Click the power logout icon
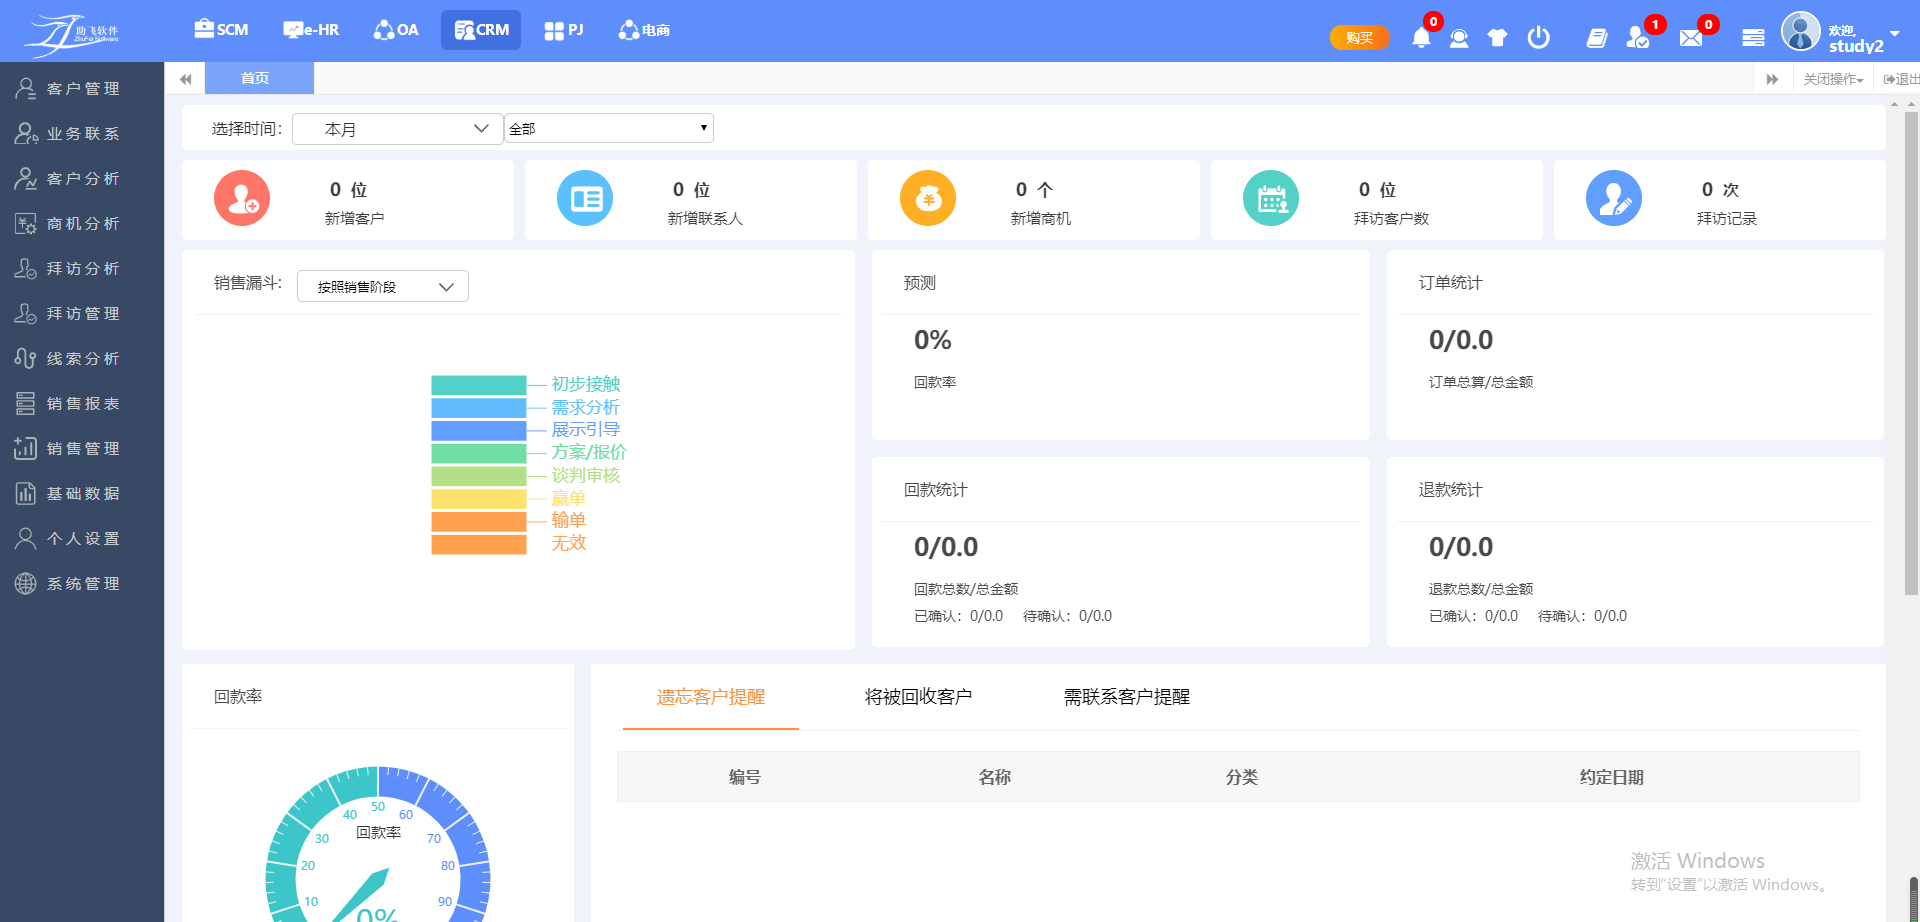The height and width of the screenshot is (922, 1920). pyautogui.click(x=1539, y=38)
